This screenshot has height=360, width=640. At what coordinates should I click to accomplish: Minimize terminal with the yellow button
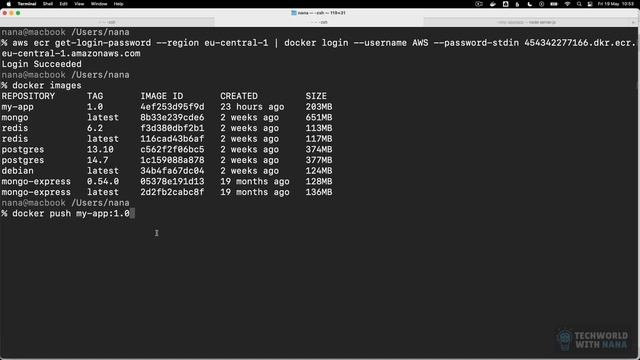[11, 13]
